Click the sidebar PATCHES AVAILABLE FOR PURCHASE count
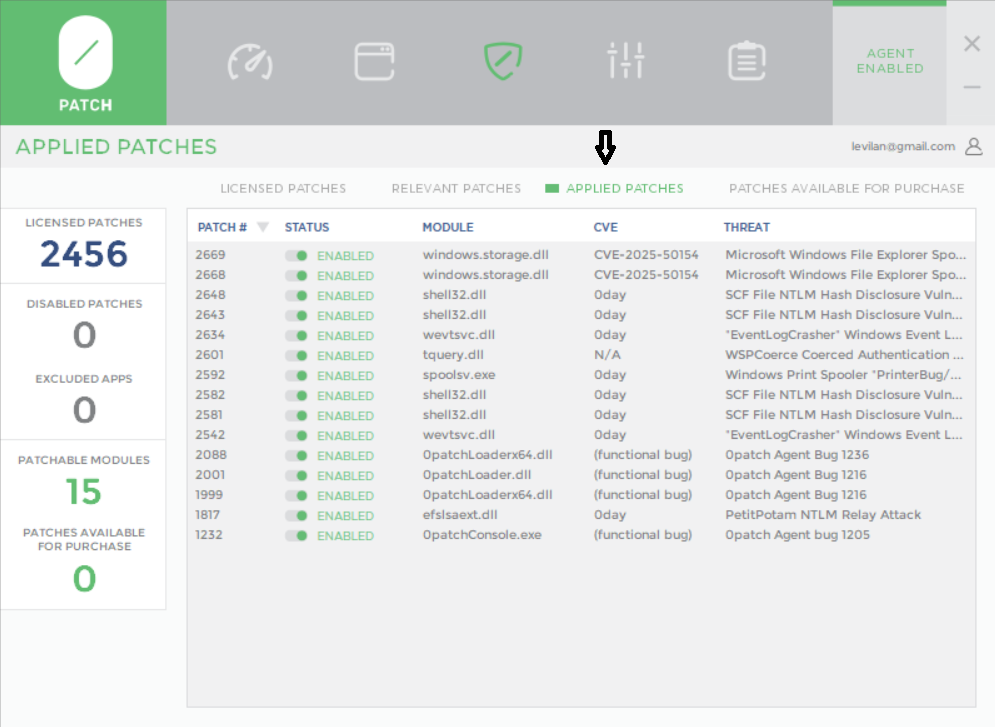The width and height of the screenshot is (995, 727). 84,579
